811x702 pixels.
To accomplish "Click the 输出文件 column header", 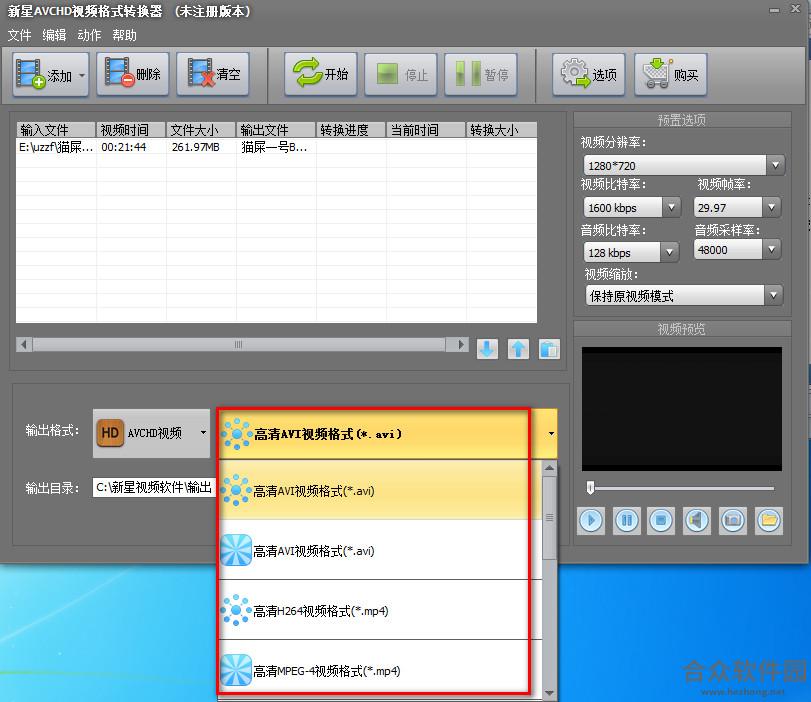I will [276, 130].
